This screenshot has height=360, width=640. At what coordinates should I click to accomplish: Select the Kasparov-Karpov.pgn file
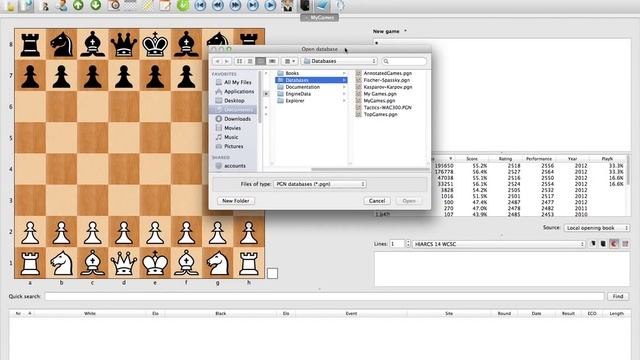[x=388, y=87]
